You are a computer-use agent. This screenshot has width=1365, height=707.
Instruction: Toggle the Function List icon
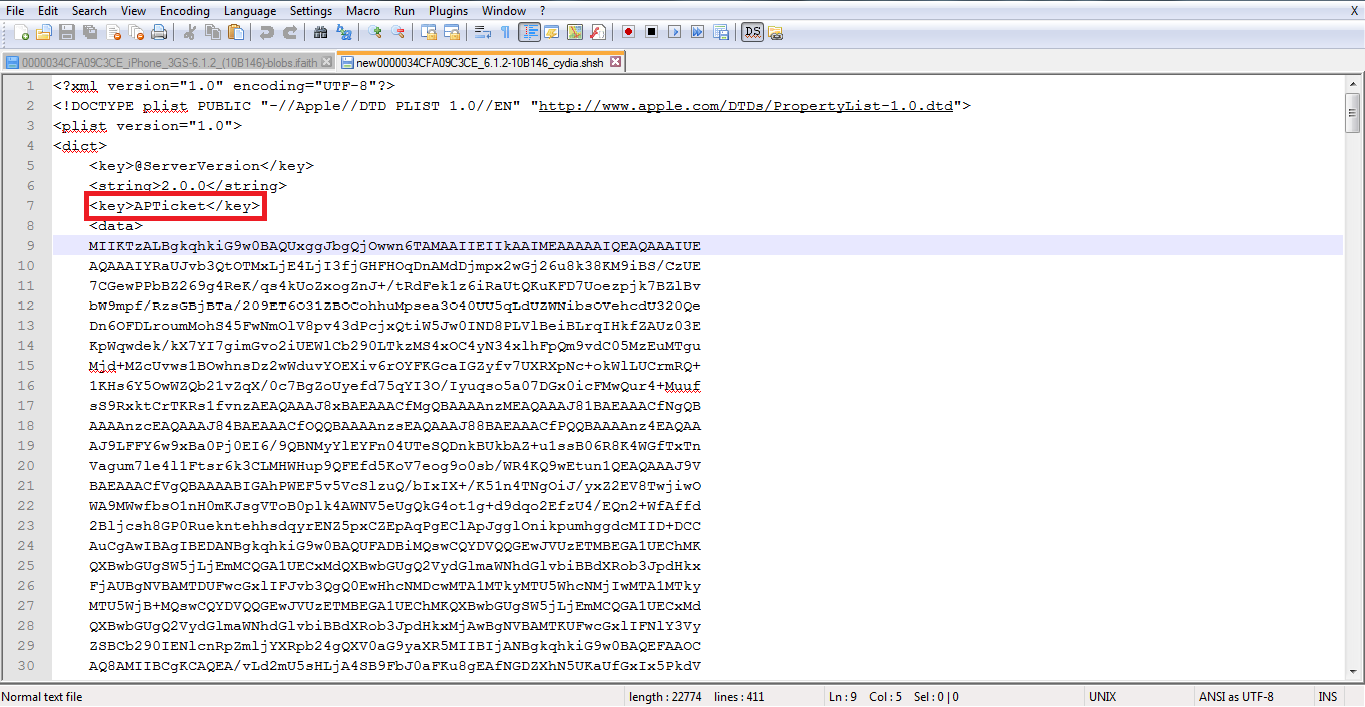(x=597, y=32)
